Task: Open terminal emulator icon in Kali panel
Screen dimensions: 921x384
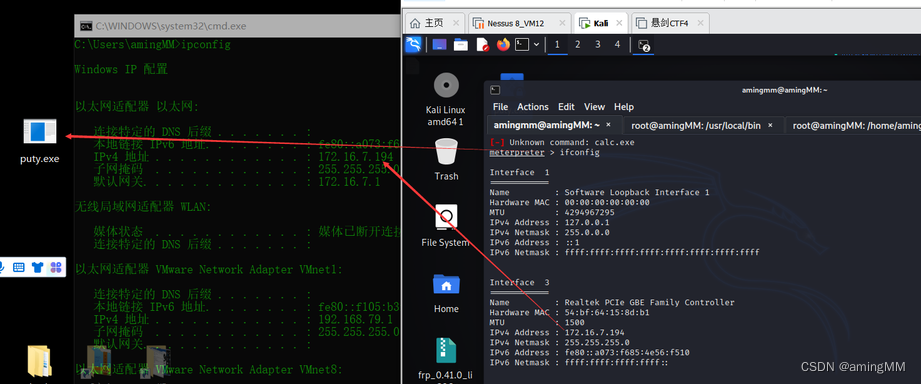Action: point(522,45)
